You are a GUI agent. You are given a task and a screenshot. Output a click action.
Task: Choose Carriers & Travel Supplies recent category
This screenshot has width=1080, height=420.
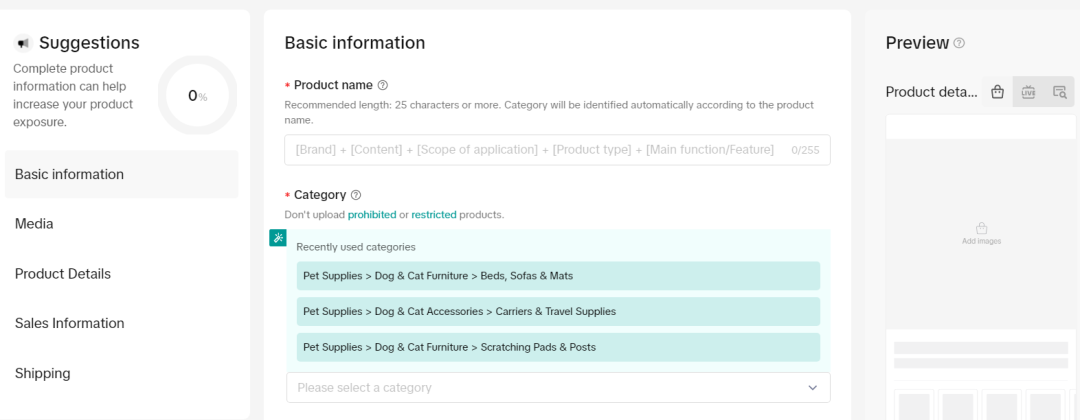(558, 311)
